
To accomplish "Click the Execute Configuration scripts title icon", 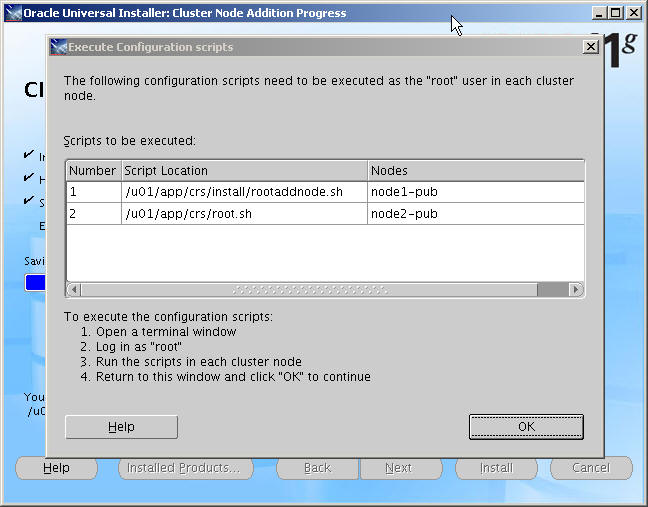I will (58, 47).
